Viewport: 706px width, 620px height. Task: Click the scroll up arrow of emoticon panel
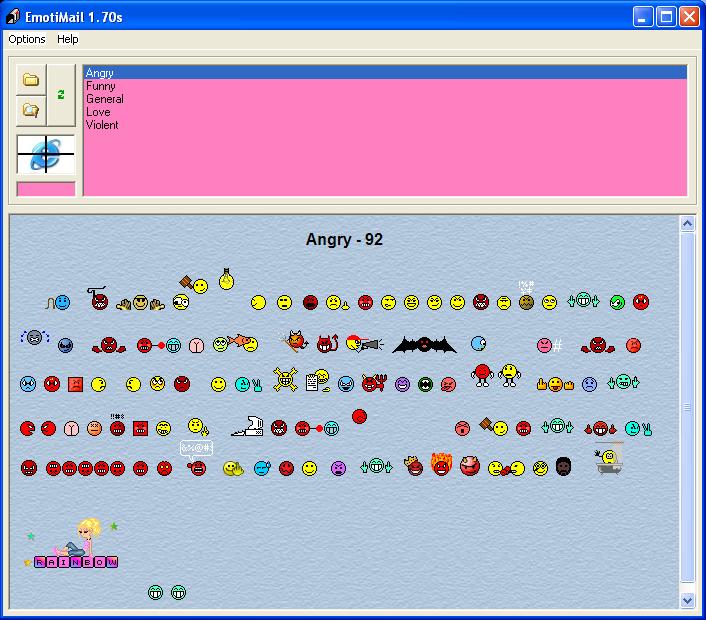click(688, 223)
